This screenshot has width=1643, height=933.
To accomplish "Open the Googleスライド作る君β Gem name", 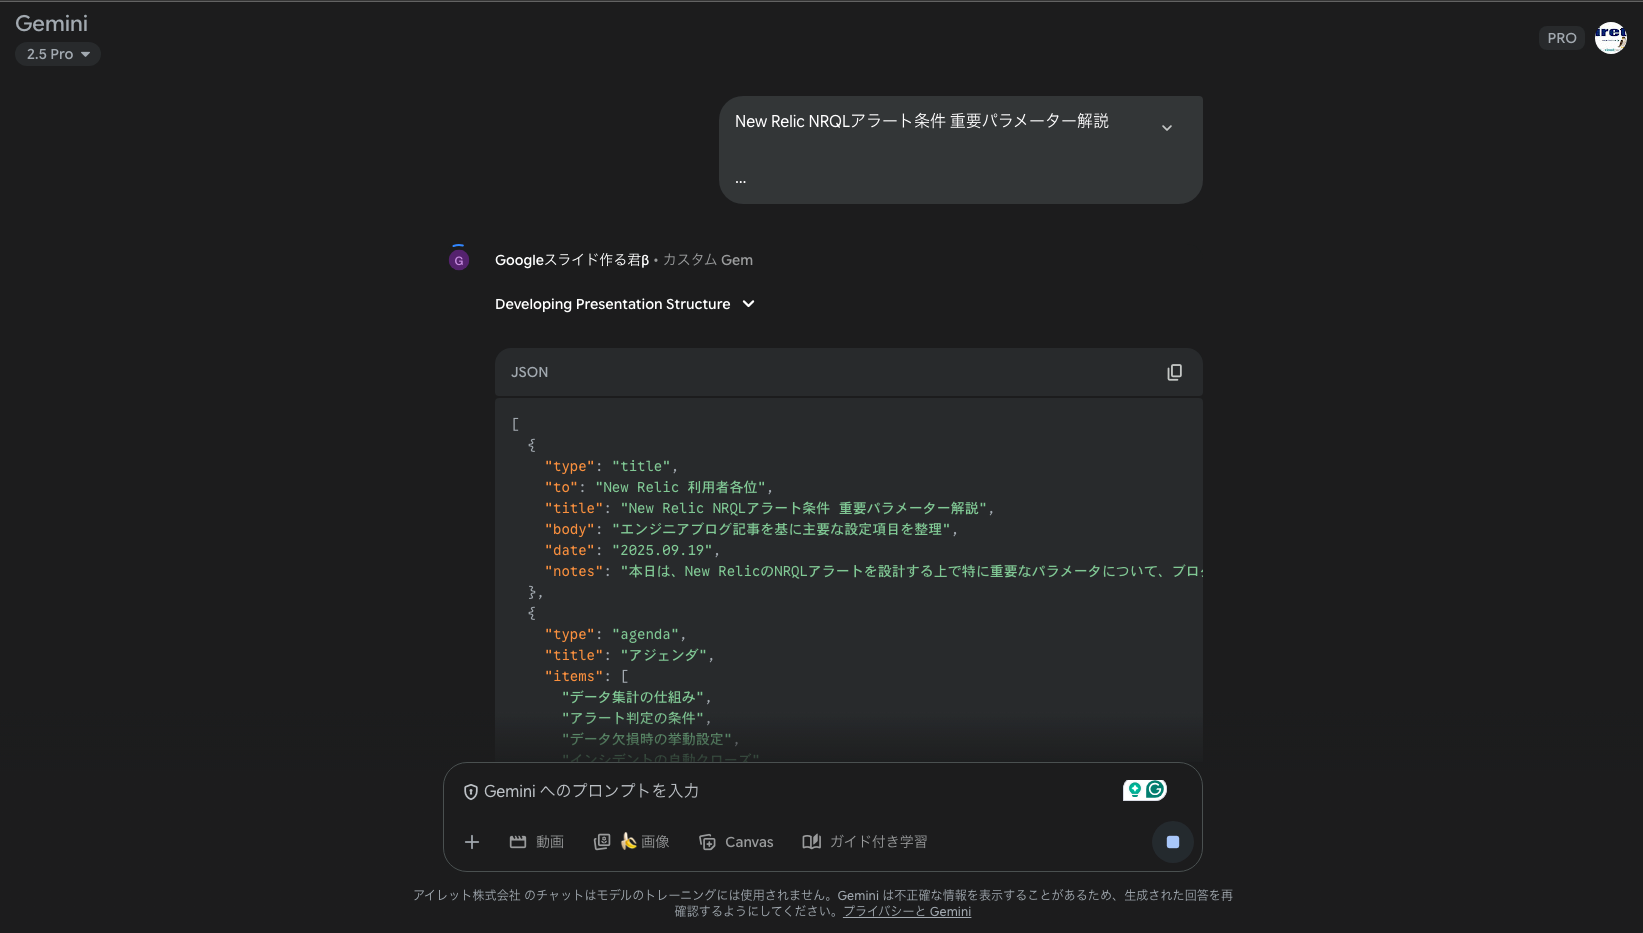I will [x=572, y=260].
